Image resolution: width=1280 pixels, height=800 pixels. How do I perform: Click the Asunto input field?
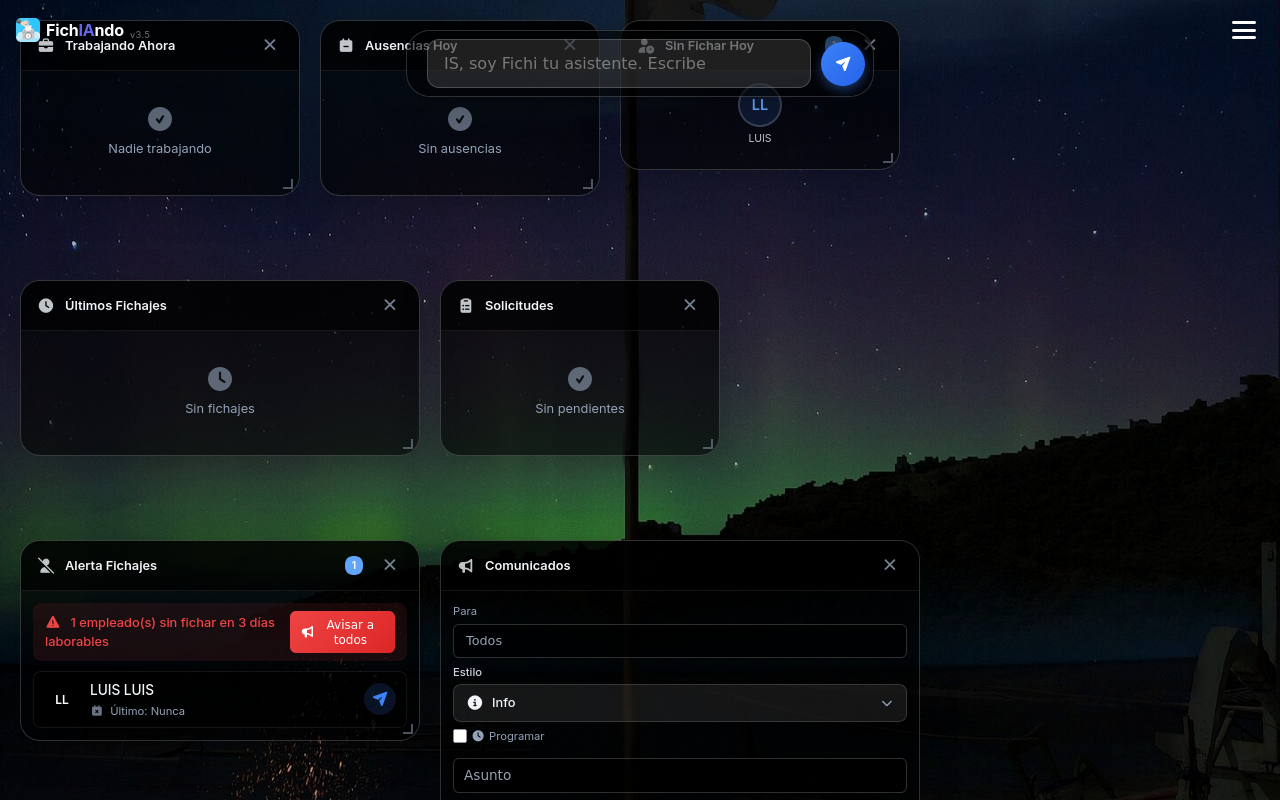click(x=680, y=775)
